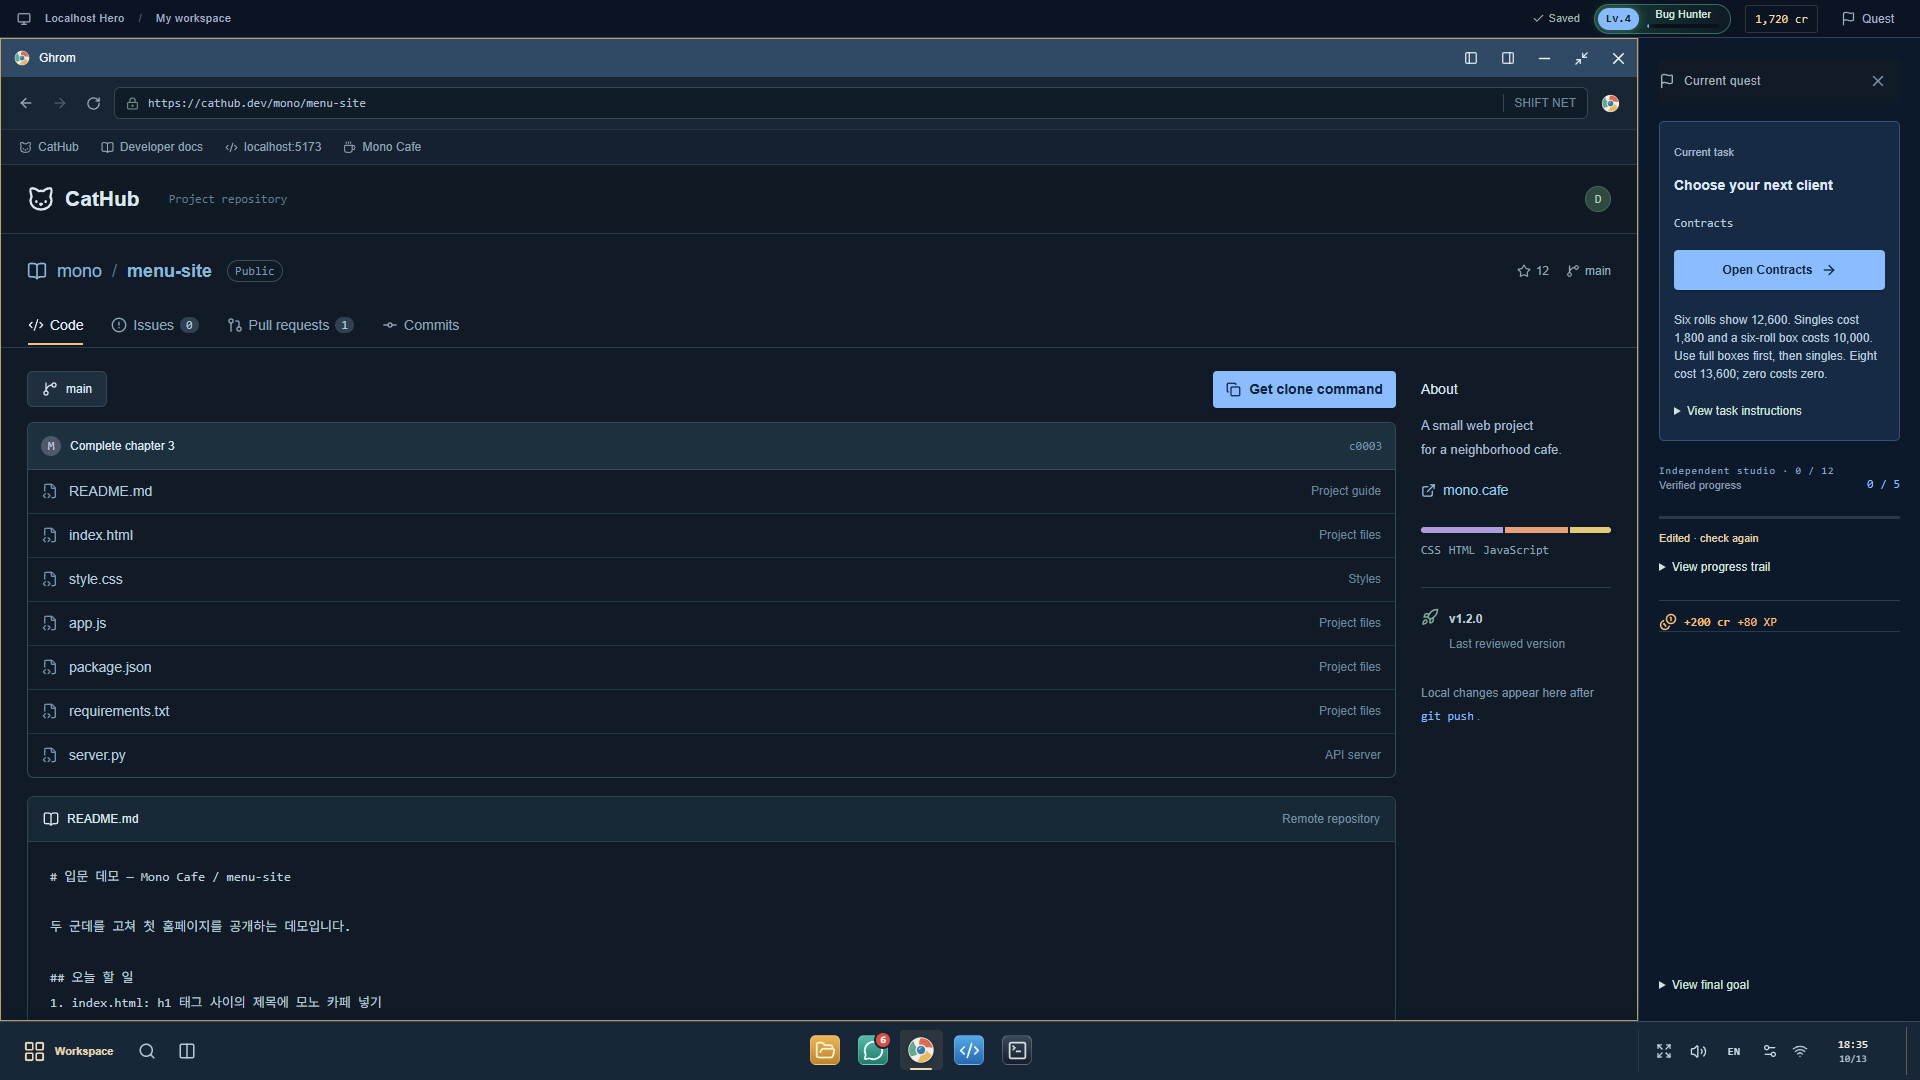Open the terminal app in taskbar

(1017, 1050)
